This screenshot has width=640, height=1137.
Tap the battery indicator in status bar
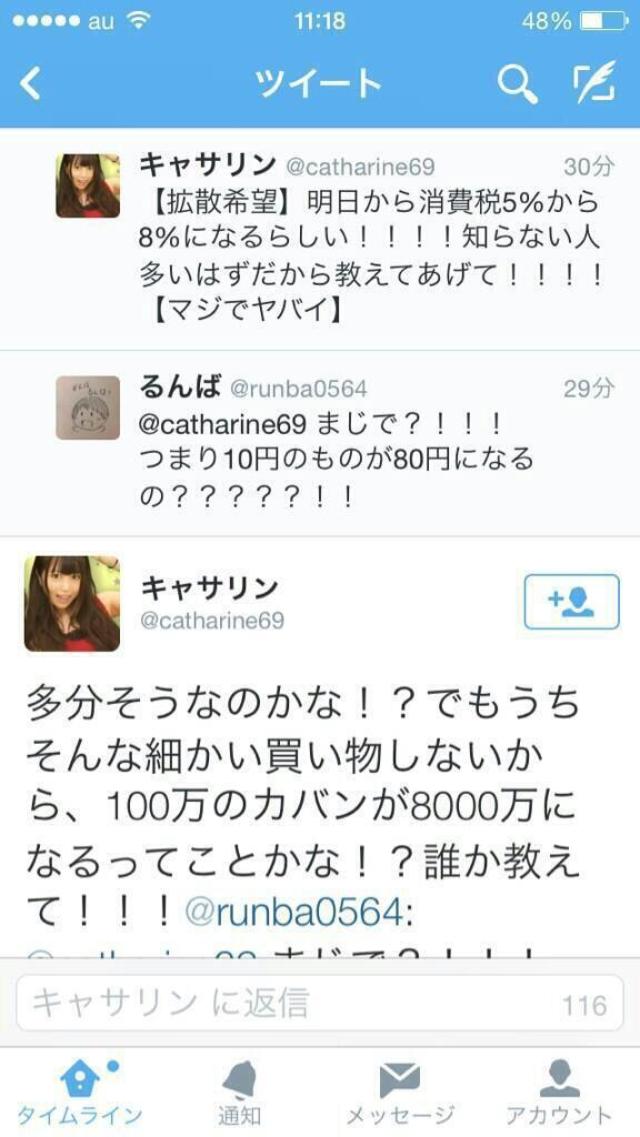[604, 21]
